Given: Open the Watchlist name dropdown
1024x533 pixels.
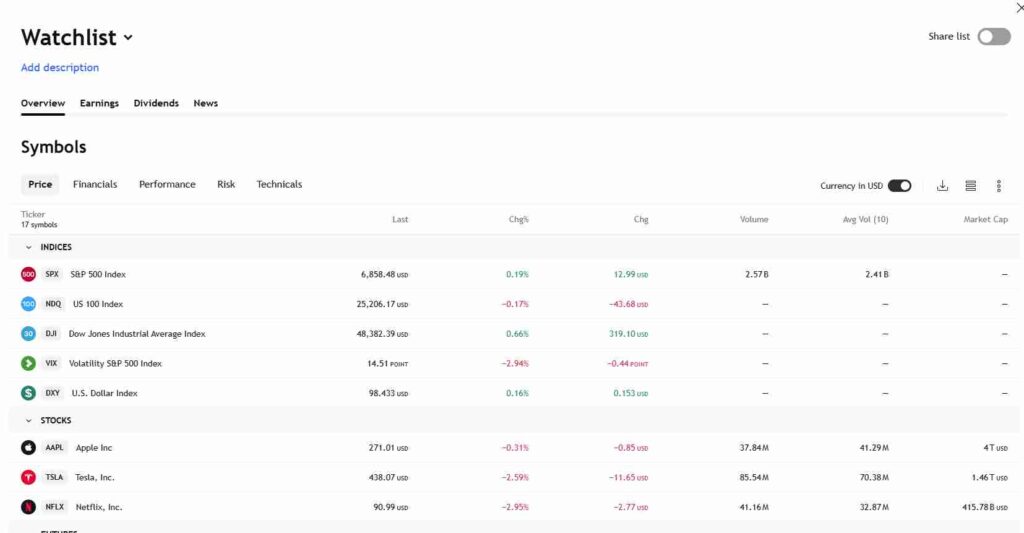Looking at the screenshot, I should coord(128,39).
